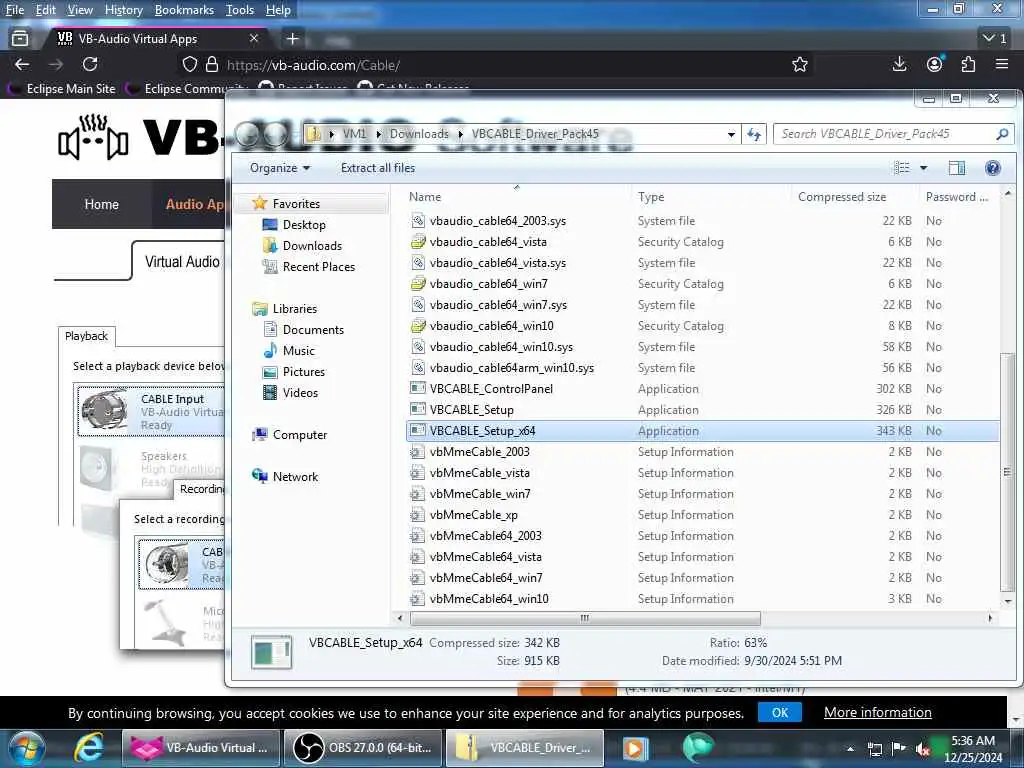Select VBCABLE_Setup application

click(471, 409)
